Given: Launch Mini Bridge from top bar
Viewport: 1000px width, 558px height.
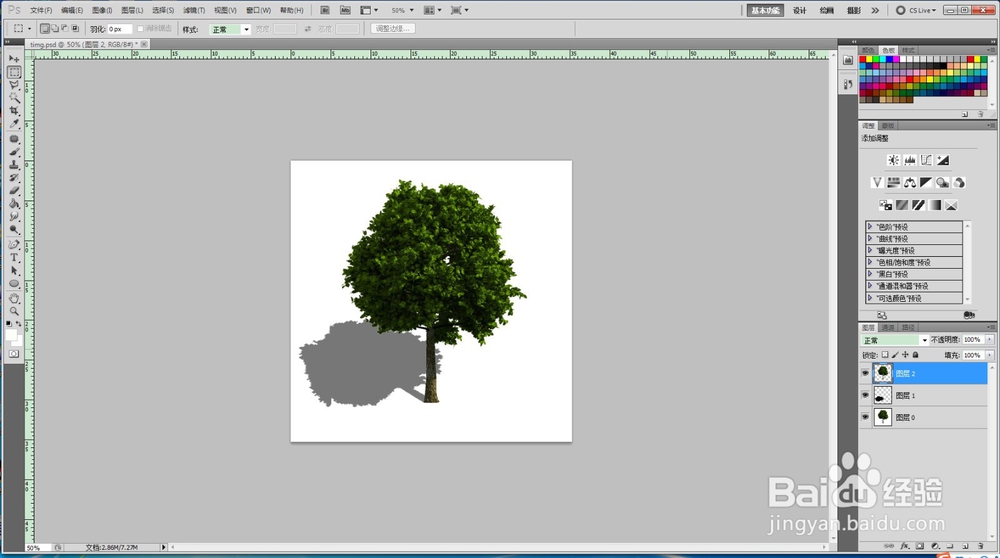Looking at the screenshot, I should tap(345, 10).
